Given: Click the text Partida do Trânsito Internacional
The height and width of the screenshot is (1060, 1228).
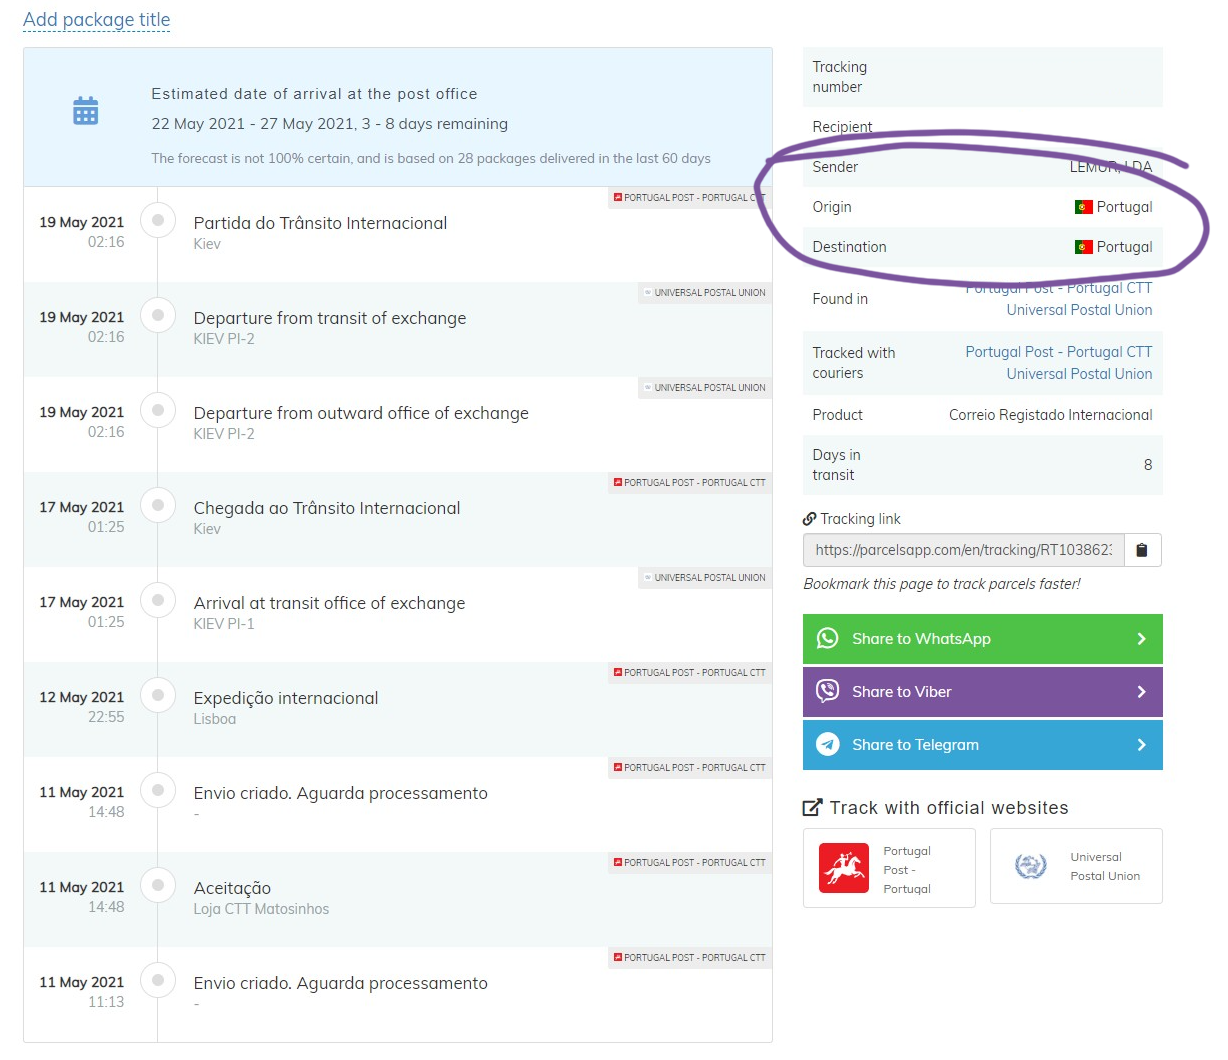Looking at the screenshot, I should (x=320, y=223).
